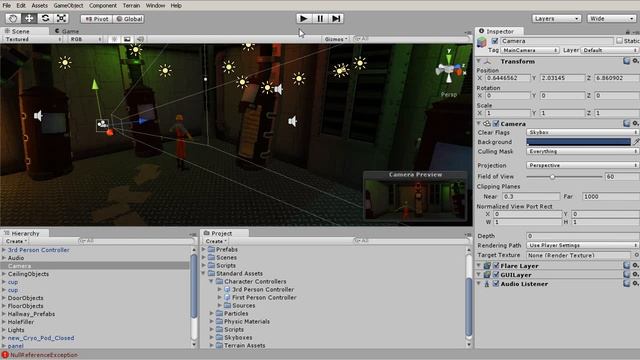Disable the Flare Layer checkbox

[x=496, y=265]
